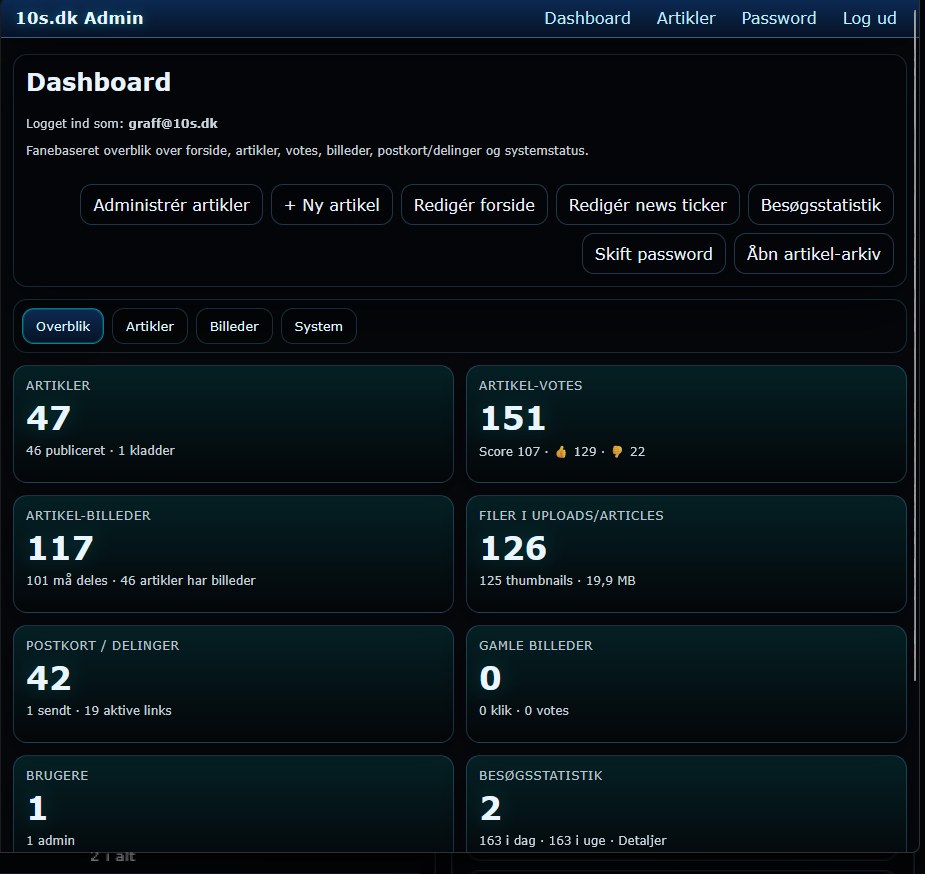Click the '1 admin' text
This screenshot has width=925, height=874.
point(50,840)
